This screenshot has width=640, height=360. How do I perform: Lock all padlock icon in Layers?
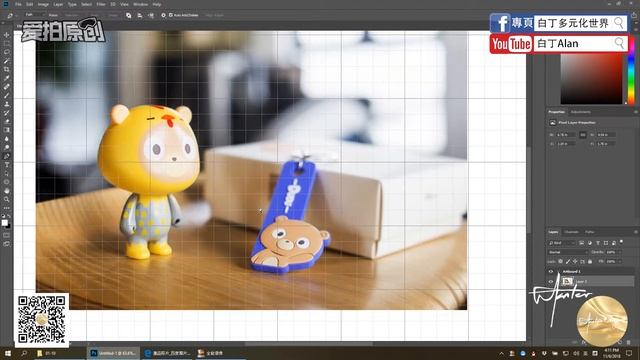click(x=590, y=261)
